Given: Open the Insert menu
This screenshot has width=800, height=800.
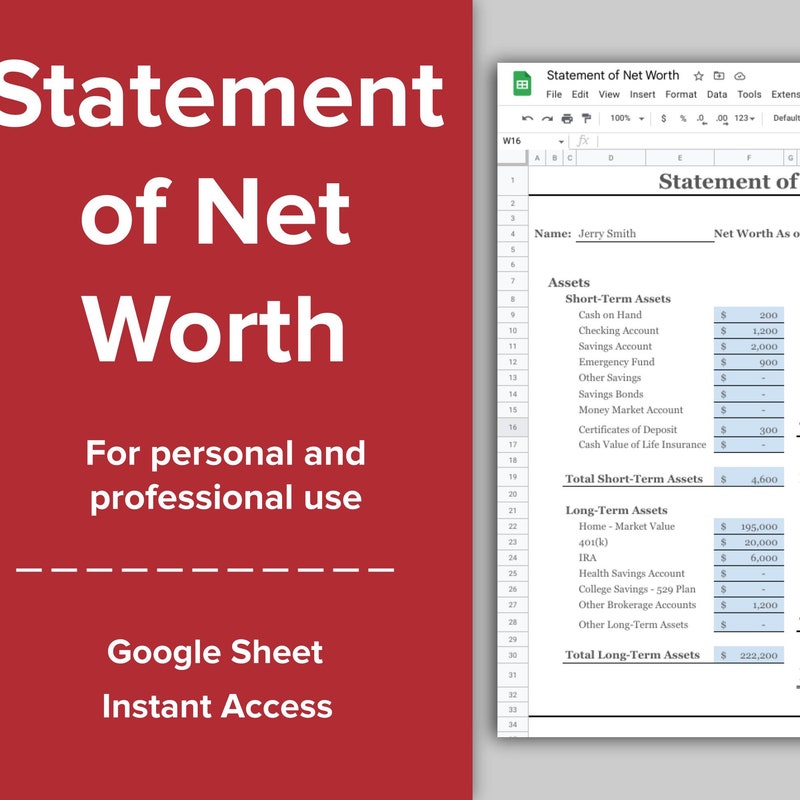Looking at the screenshot, I should (642, 94).
